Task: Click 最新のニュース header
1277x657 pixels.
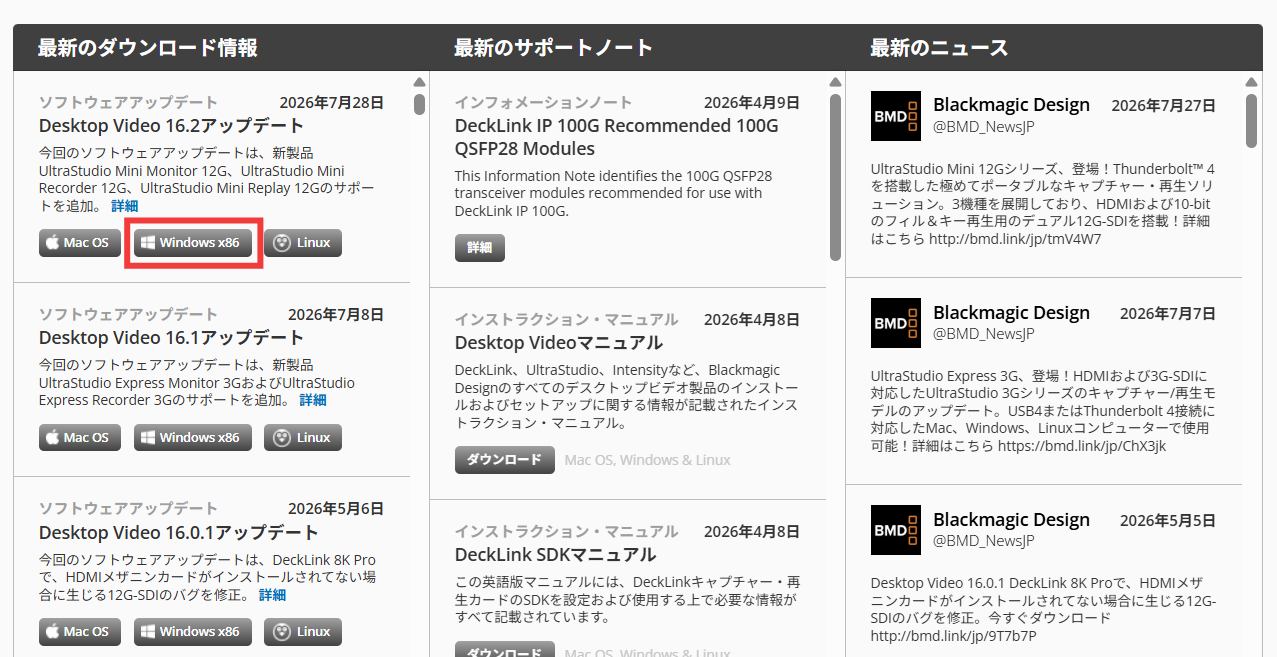Action: [939, 48]
